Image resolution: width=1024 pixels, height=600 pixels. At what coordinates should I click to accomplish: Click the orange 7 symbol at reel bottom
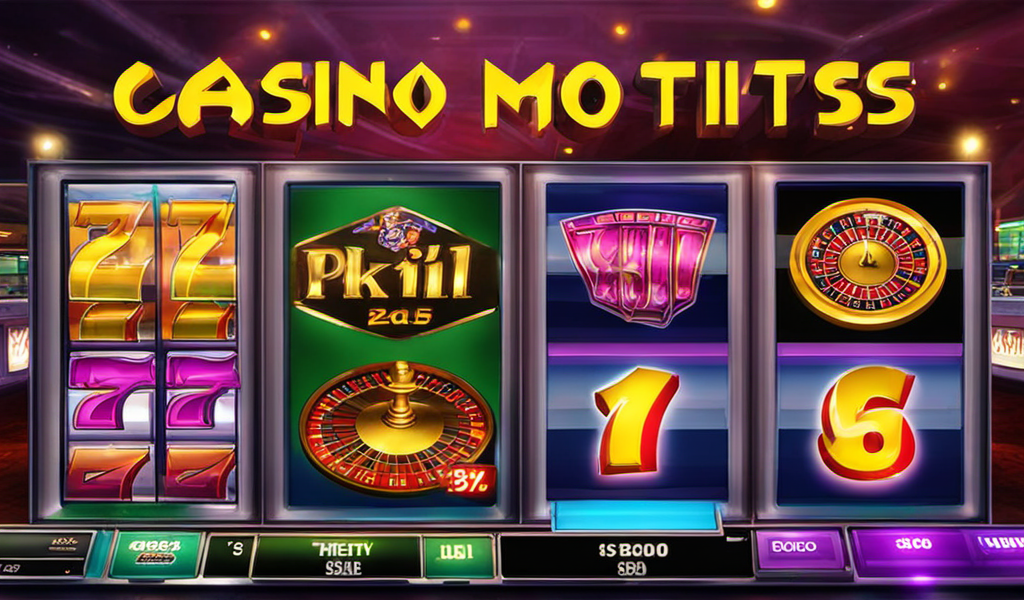(152, 471)
